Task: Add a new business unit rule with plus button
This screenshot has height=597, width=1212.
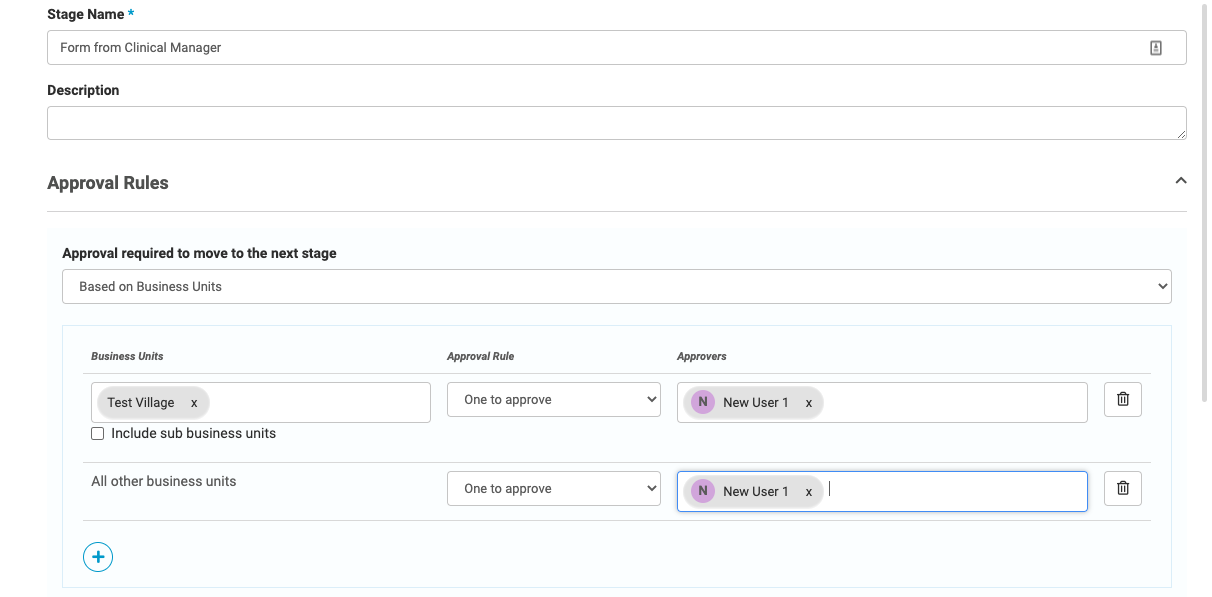Action: (x=98, y=557)
